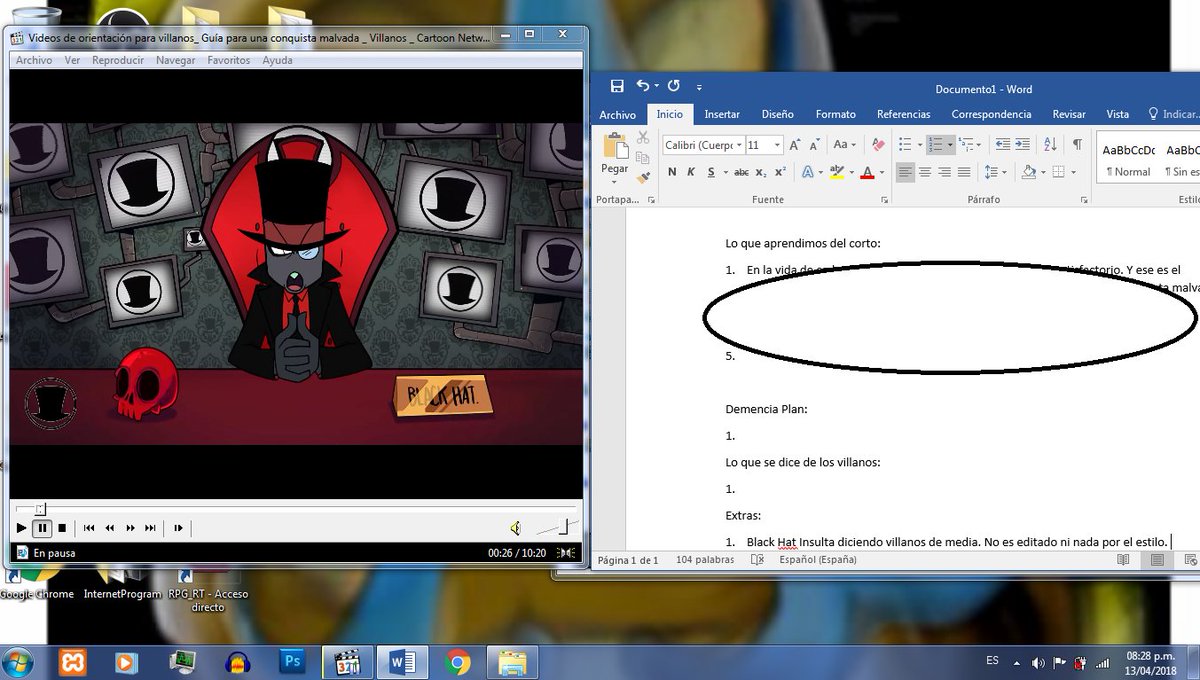This screenshot has width=1200, height=680.
Task: Mute audio with the media player speaker icon
Action: pos(515,528)
